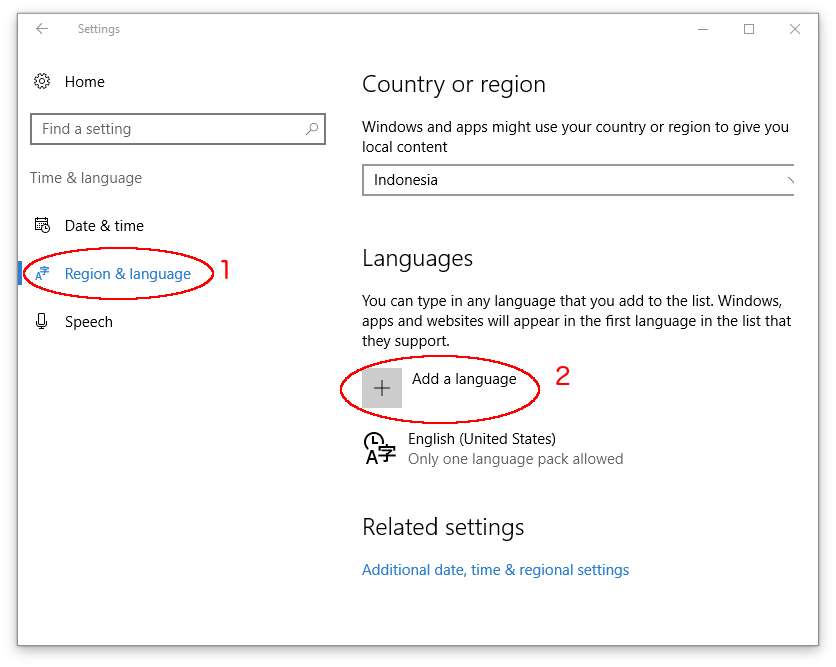
Task: Go to the Speech settings page
Action: pos(89,322)
